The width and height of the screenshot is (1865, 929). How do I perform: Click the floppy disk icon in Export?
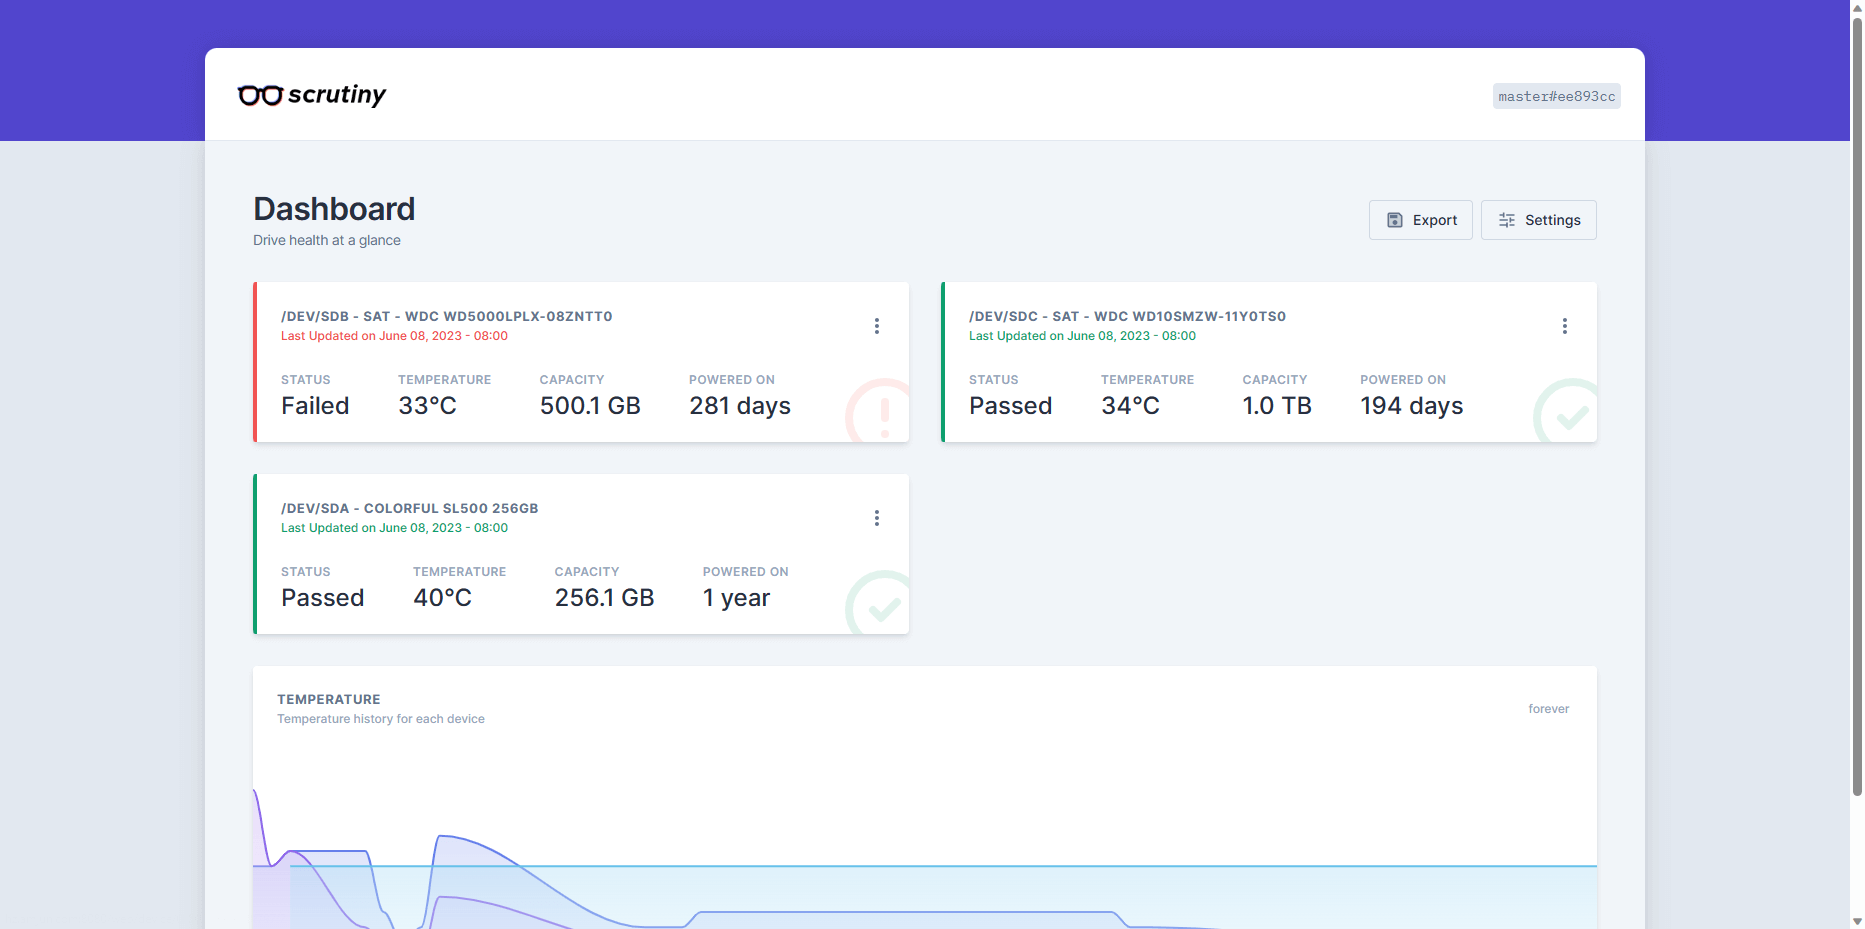(x=1394, y=220)
